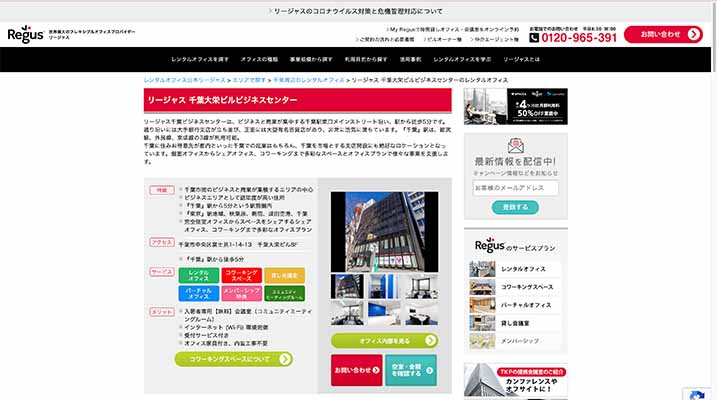The height and width of the screenshot is (400, 717).
Task: Click the dark green コミュニティミーティングルーム tag
Action: point(284,293)
